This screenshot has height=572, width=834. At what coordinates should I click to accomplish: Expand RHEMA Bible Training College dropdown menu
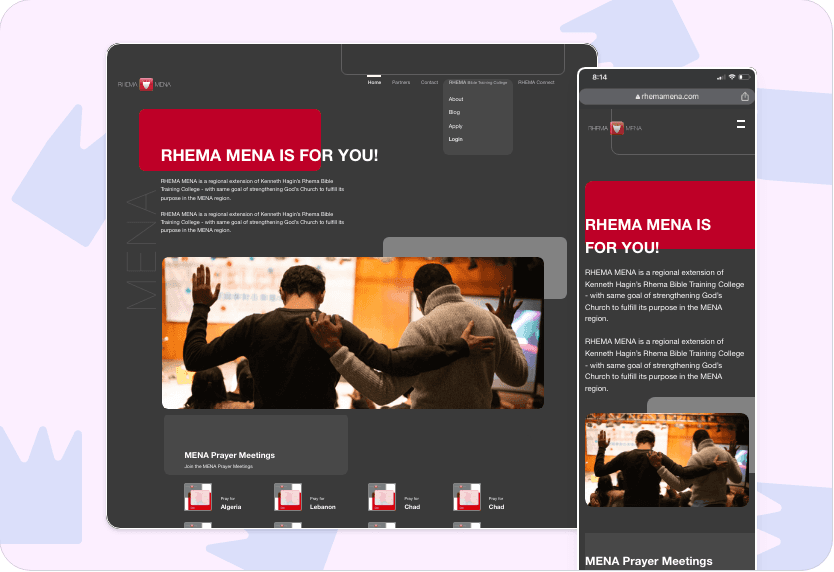(478, 82)
